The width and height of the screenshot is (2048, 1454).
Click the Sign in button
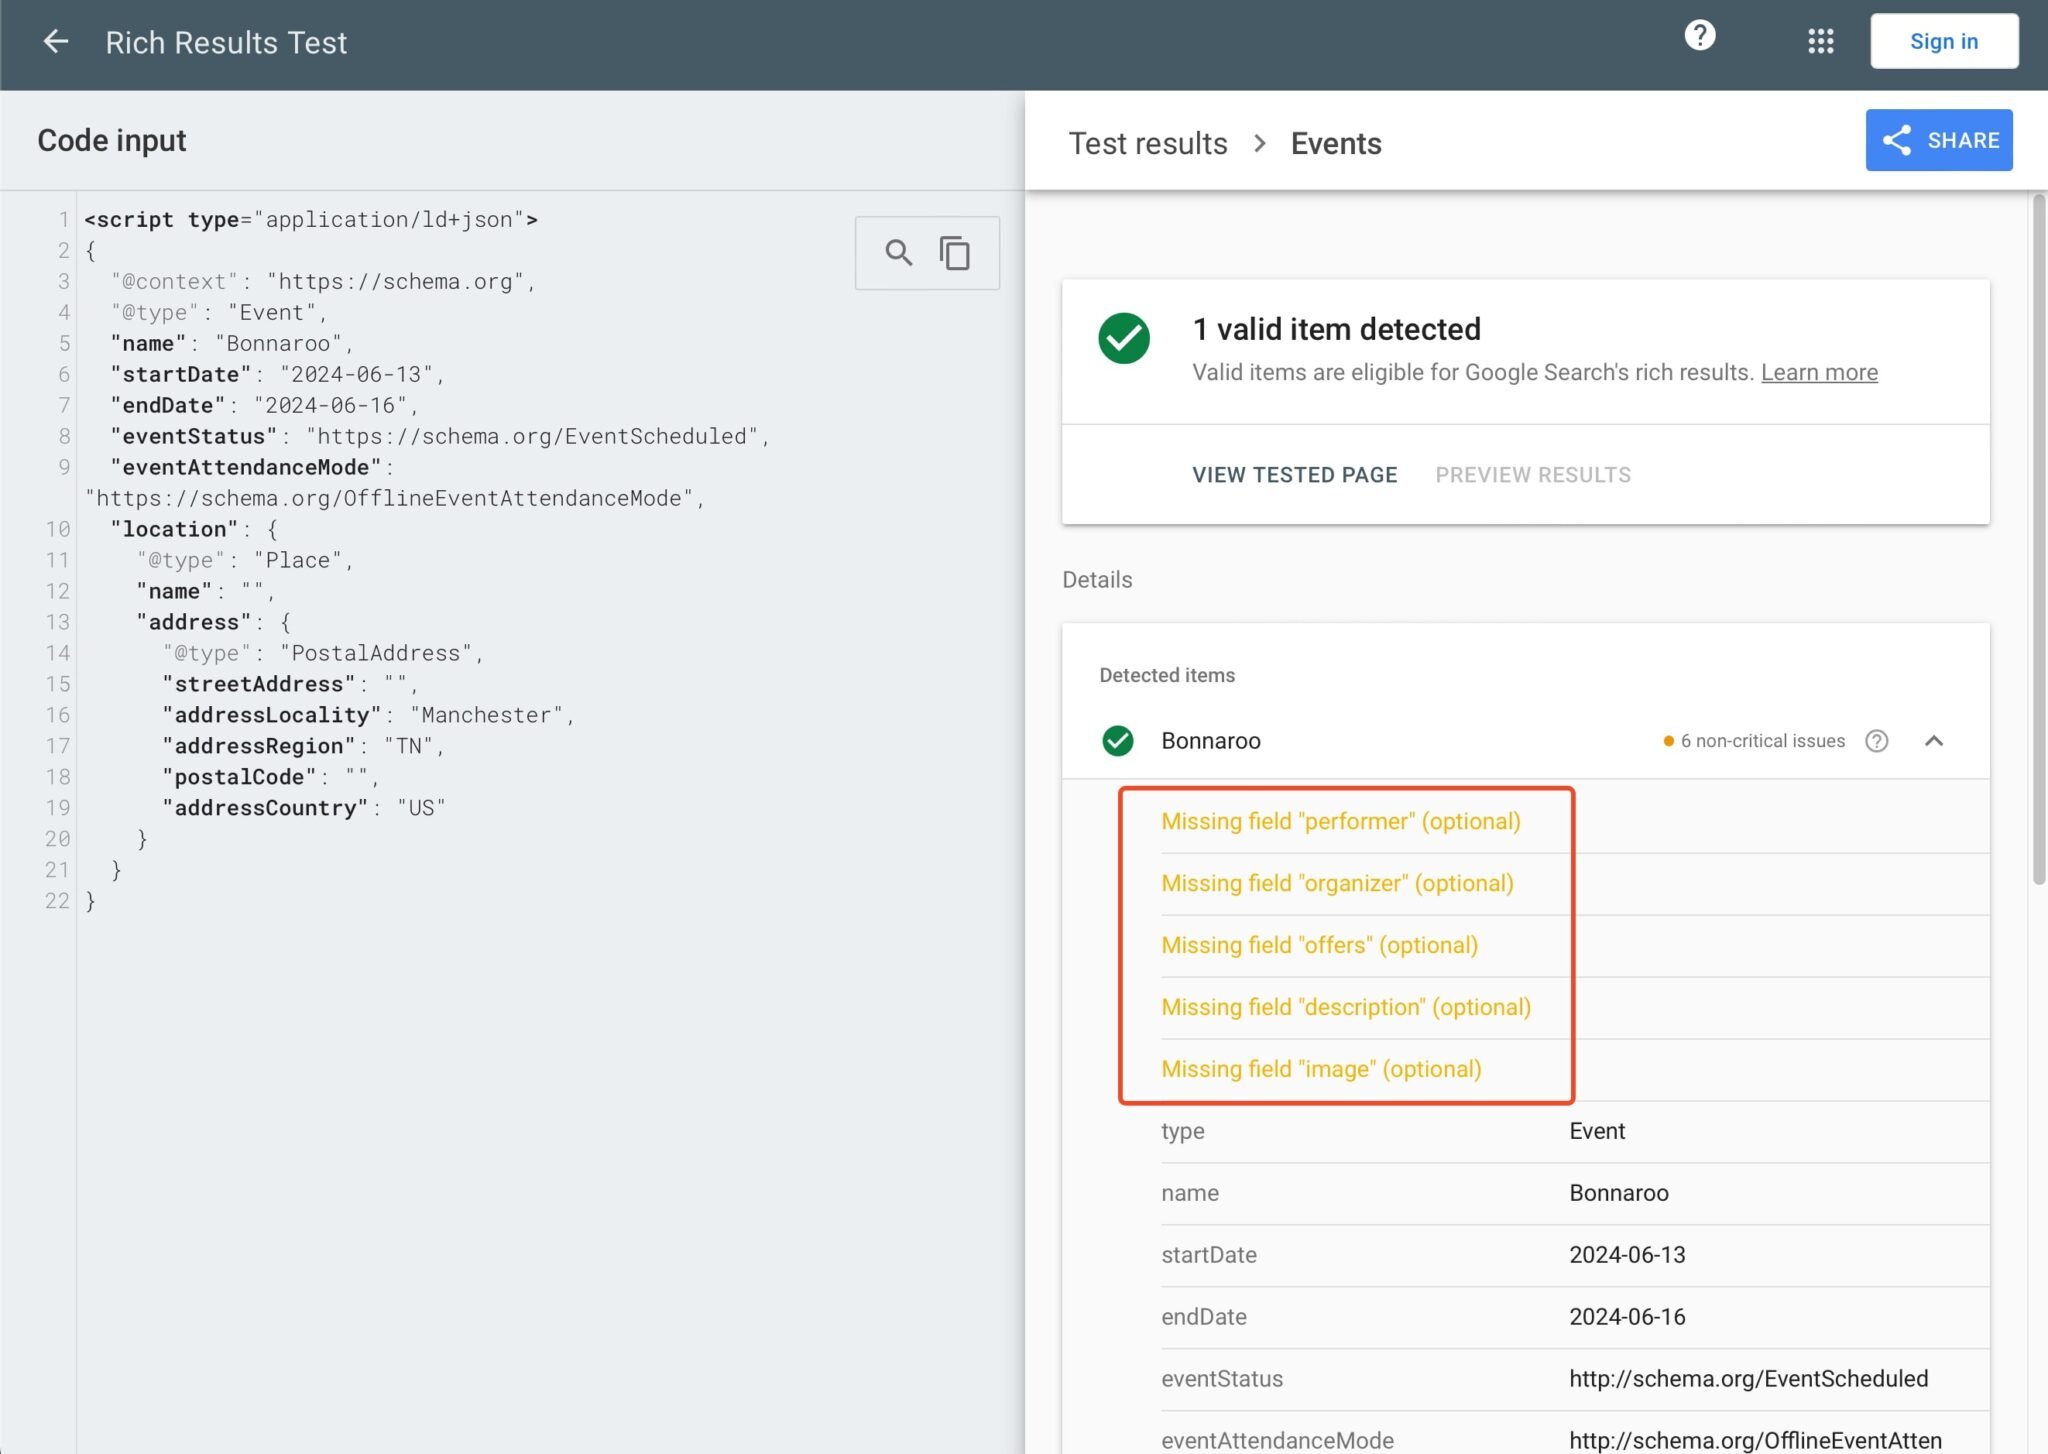(1943, 41)
